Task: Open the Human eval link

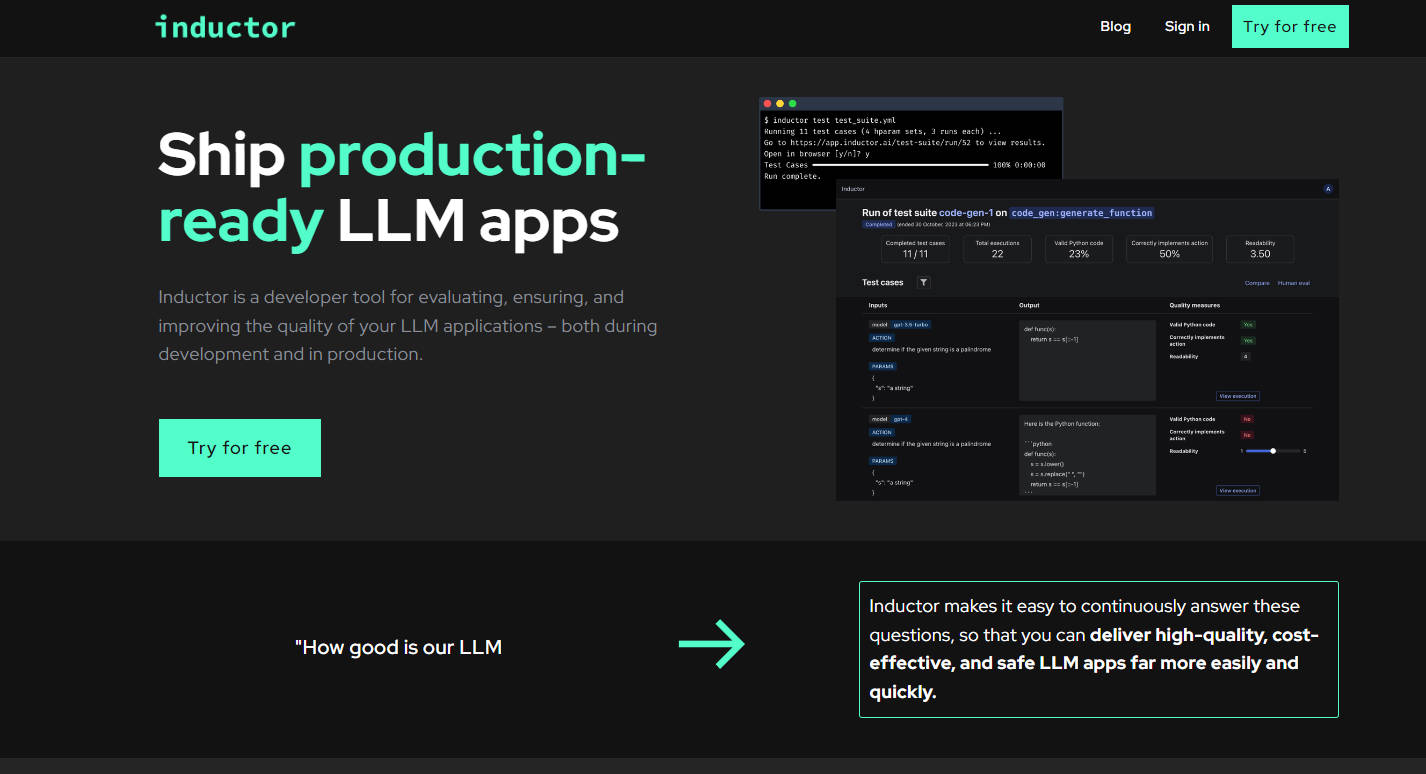Action: tap(1293, 283)
